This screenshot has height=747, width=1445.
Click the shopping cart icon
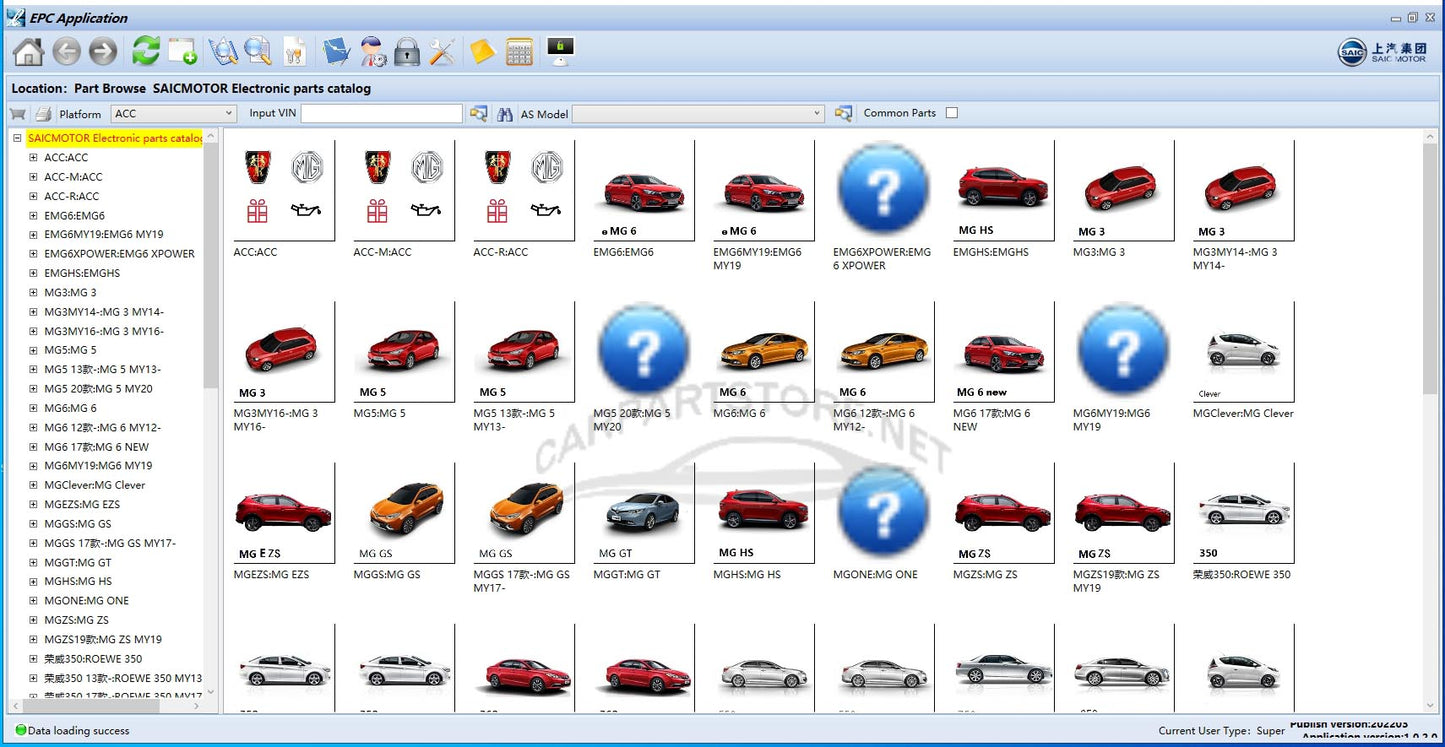pyautogui.click(x=18, y=114)
